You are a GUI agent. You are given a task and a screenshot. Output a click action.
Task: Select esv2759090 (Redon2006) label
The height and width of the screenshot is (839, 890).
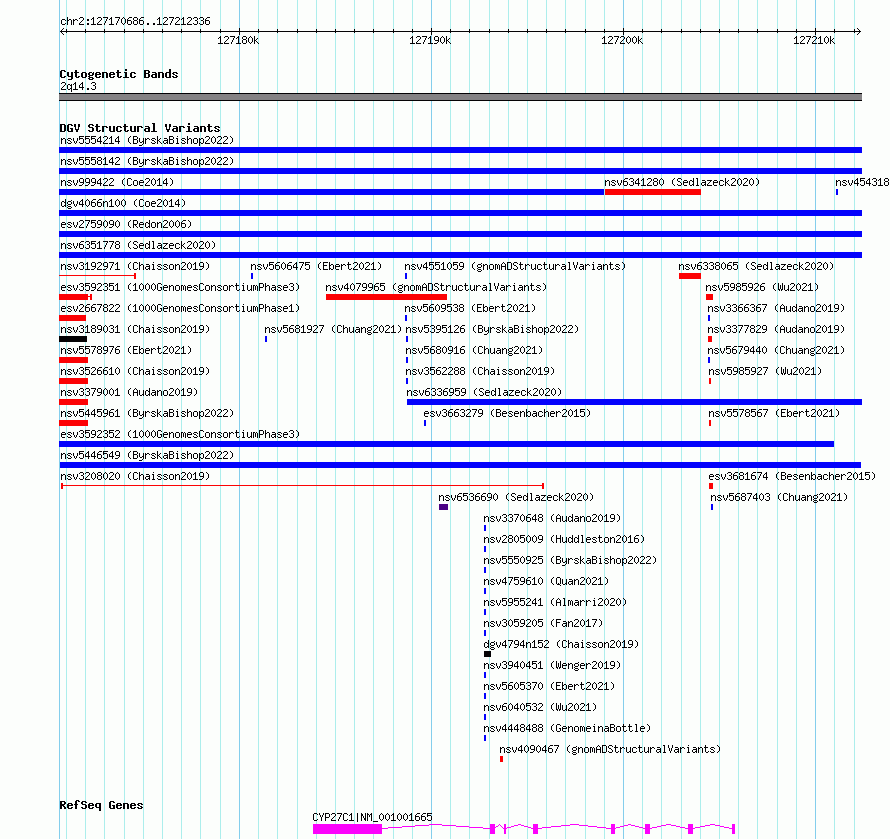tap(126, 224)
